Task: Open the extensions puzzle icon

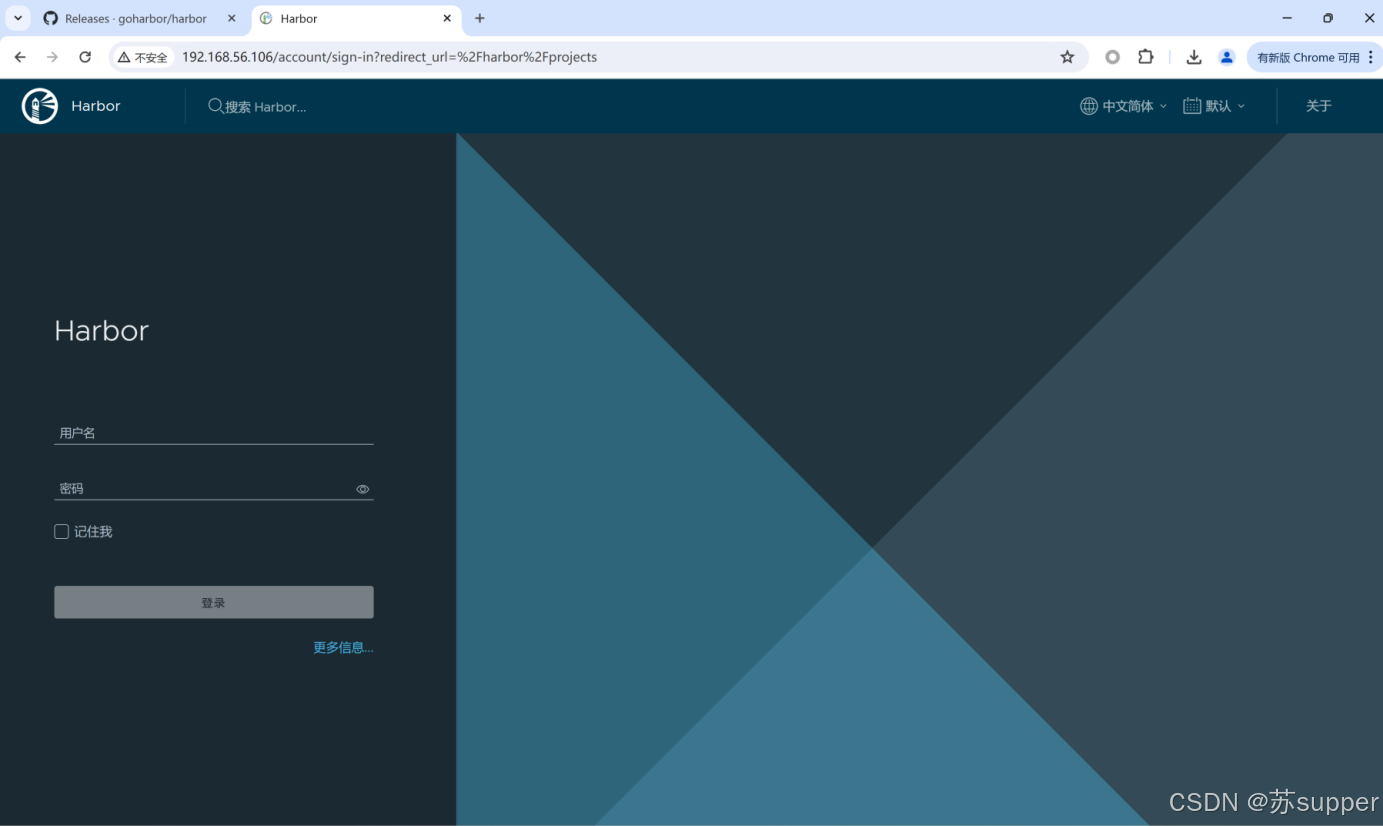Action: [x=1146, y=57]
